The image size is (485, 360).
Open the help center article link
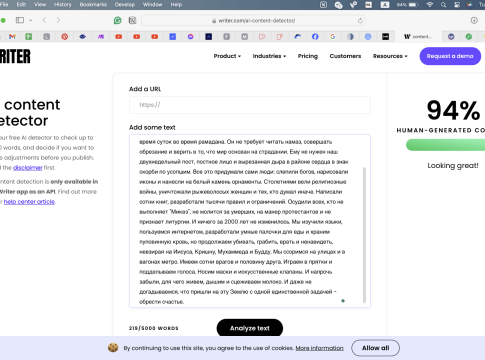(x=29, y=202)
